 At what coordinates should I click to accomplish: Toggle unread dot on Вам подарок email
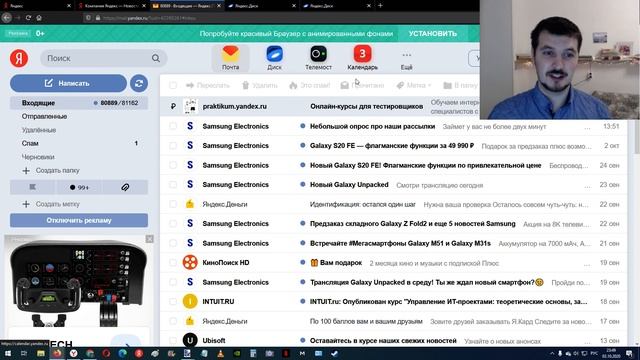click(302, 262)
